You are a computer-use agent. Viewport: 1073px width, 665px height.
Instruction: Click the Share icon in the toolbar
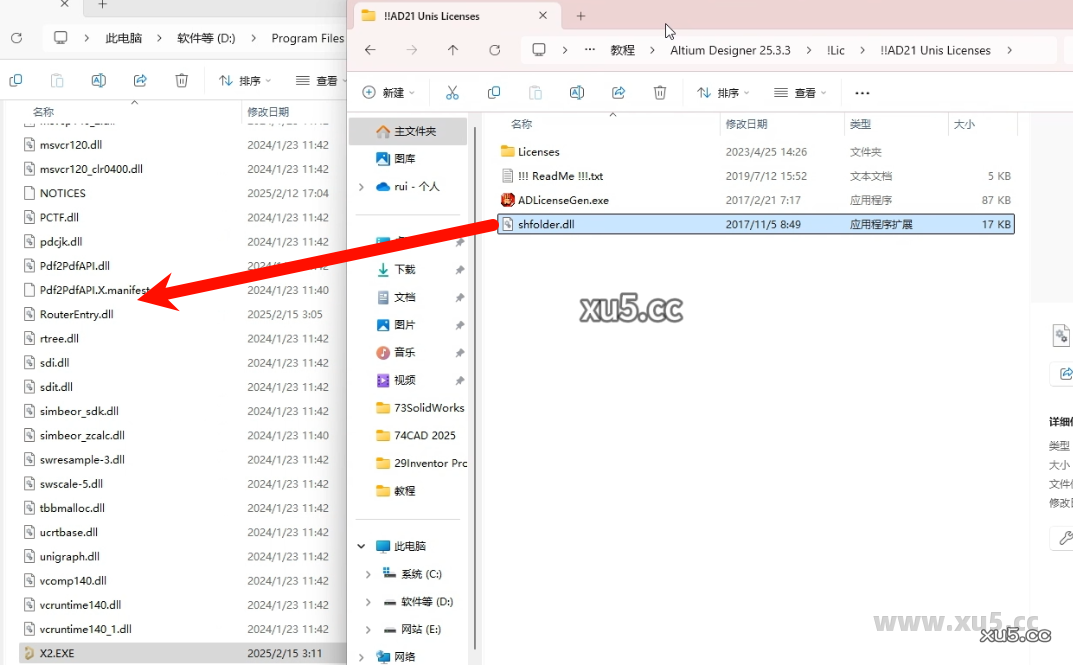coord(618,92)
